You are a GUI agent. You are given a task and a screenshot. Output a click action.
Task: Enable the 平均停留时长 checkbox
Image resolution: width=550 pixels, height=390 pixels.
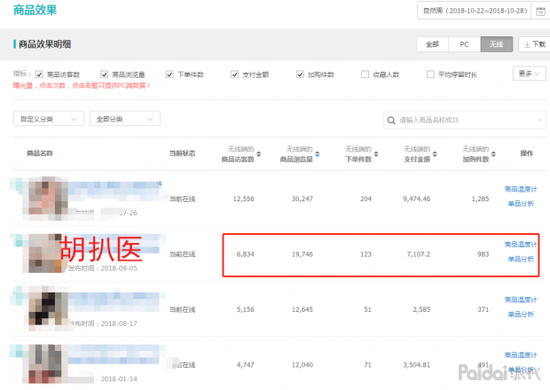coord(430,74)
